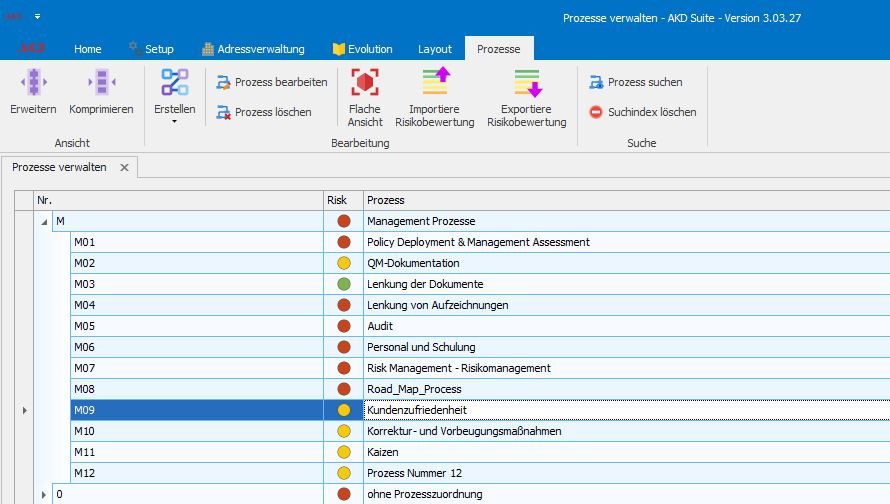Open the Home ribbon tab
This screenshot has height=504, width=890.
coord(87,49)
